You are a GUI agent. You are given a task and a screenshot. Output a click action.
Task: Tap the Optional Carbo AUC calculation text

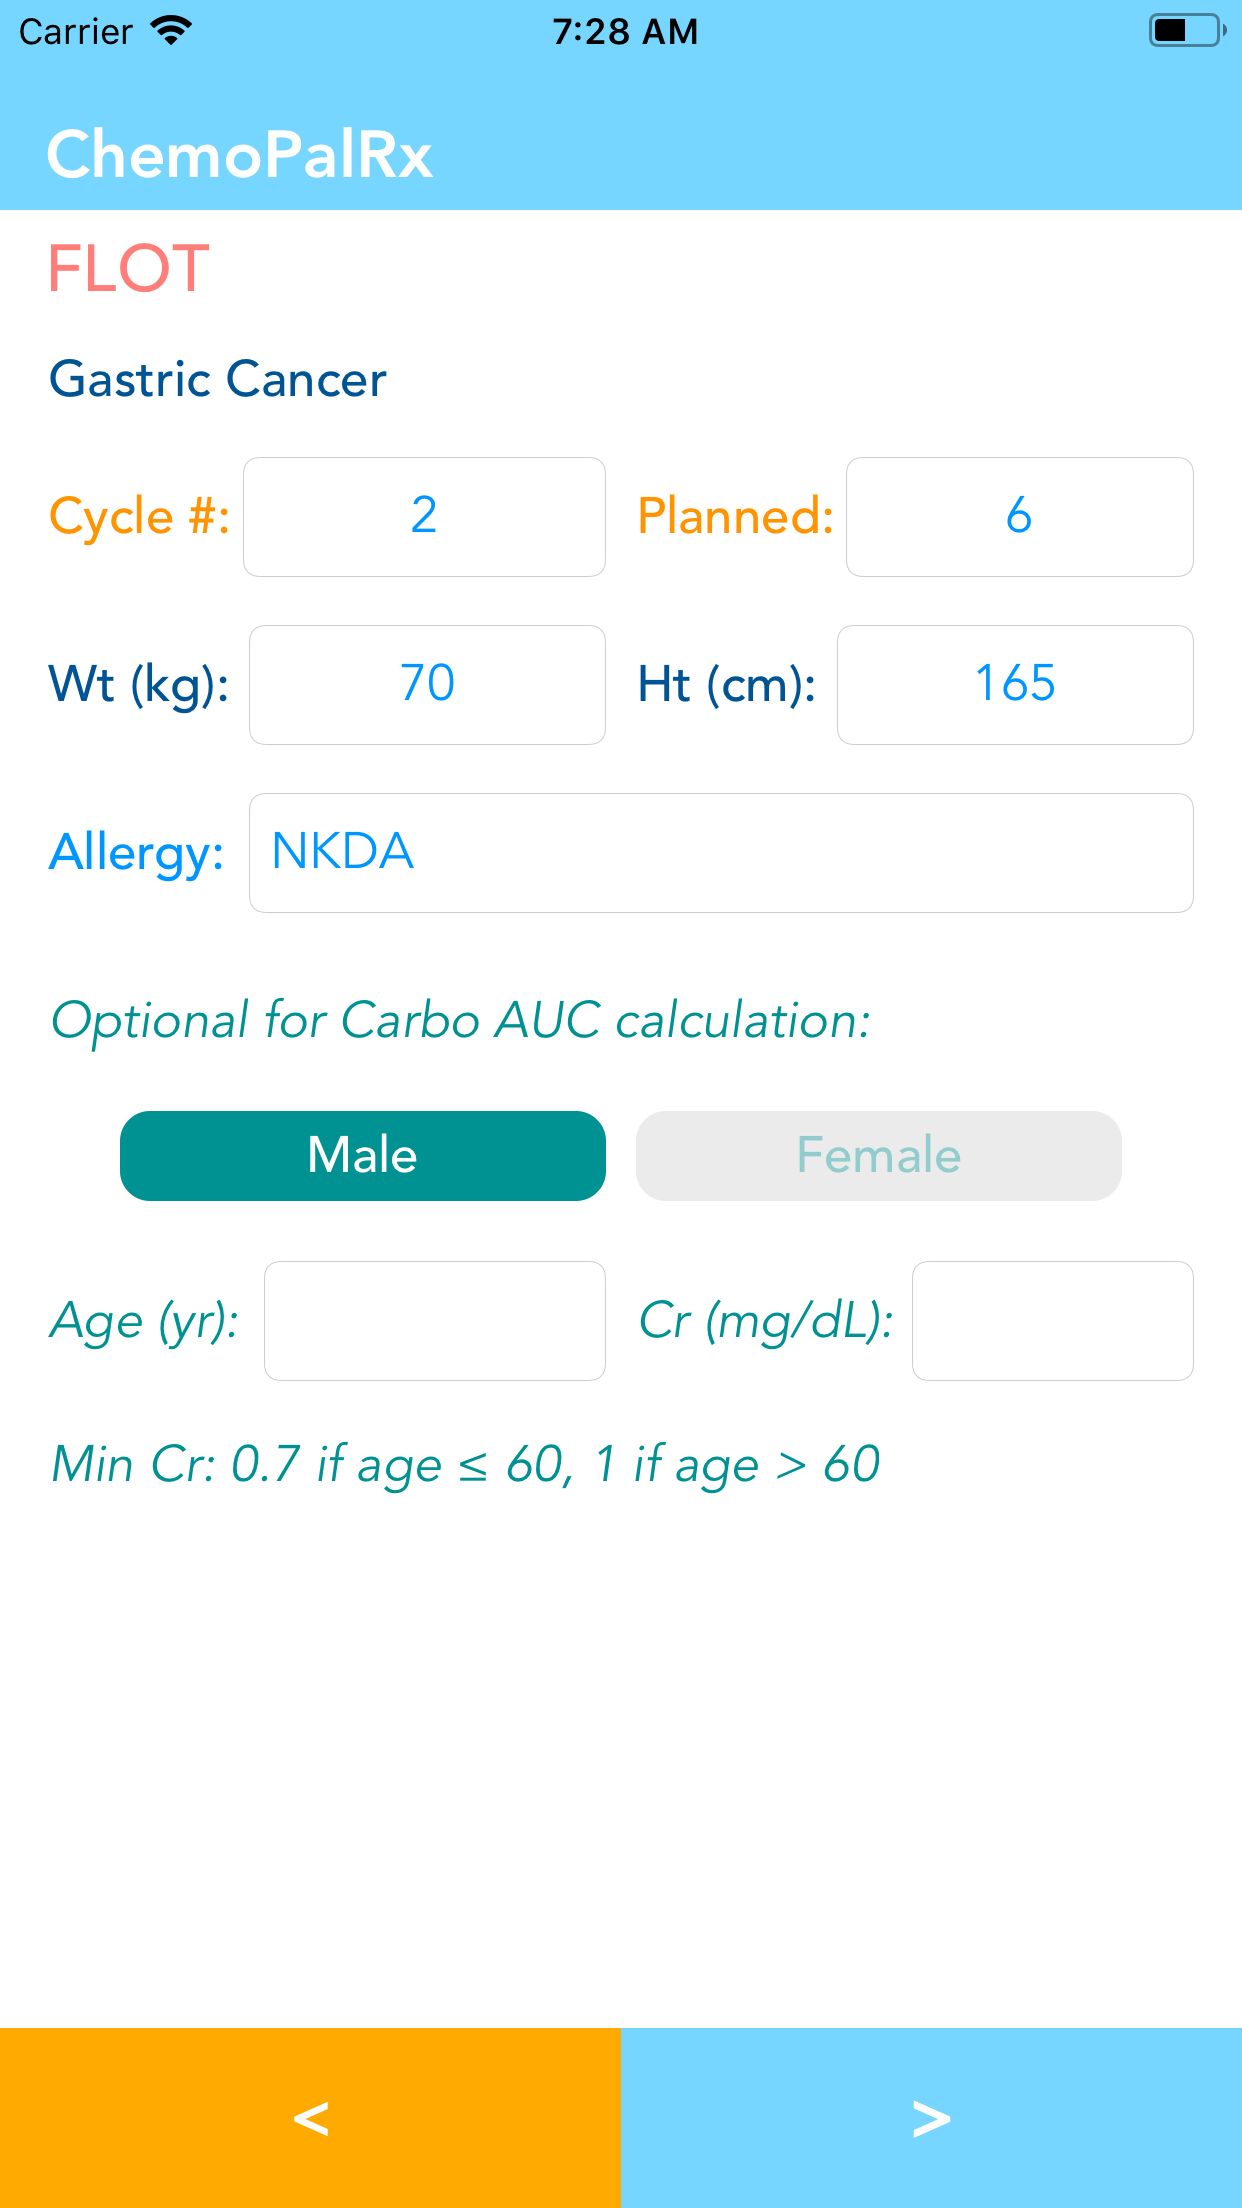pos(460,1021)
